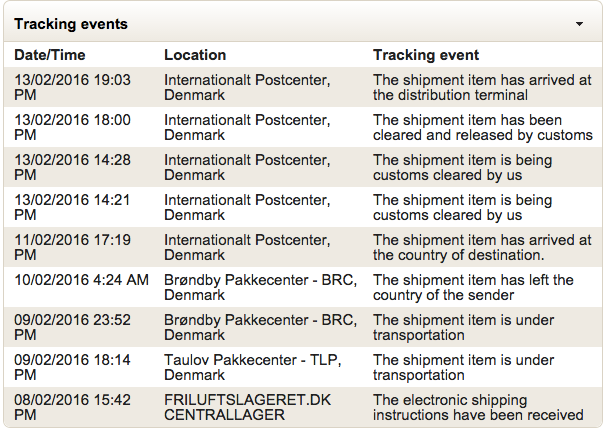Click 'arrived at the distribution terminal' event

click(x=482, y=87)
